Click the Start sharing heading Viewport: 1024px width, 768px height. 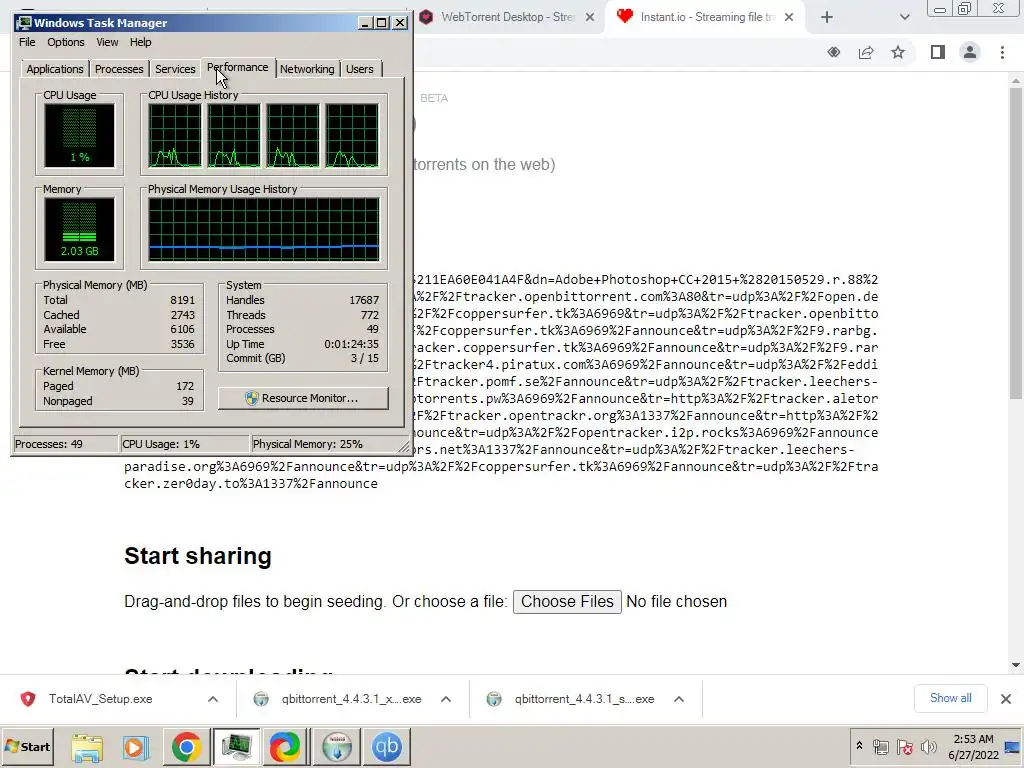198,556
